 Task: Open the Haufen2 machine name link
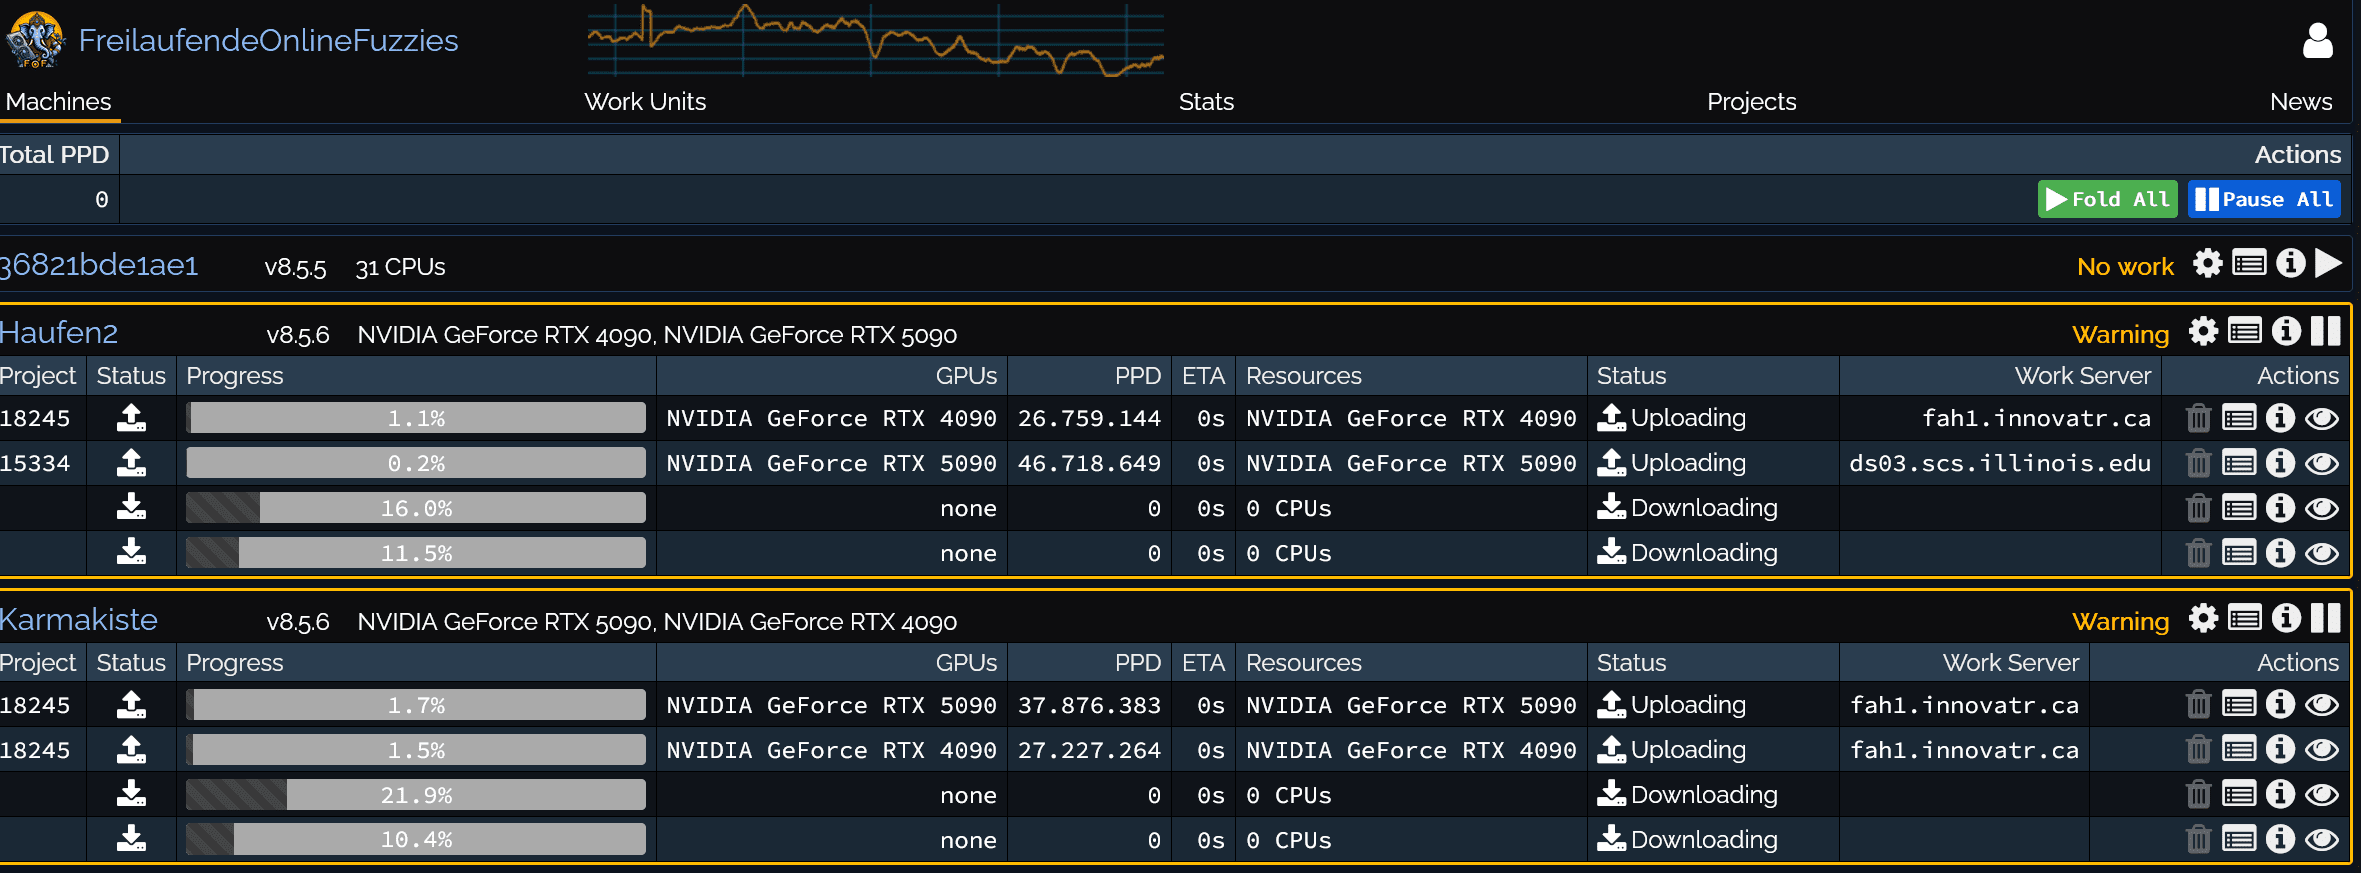pyautogui.click(x=59, y=333)
